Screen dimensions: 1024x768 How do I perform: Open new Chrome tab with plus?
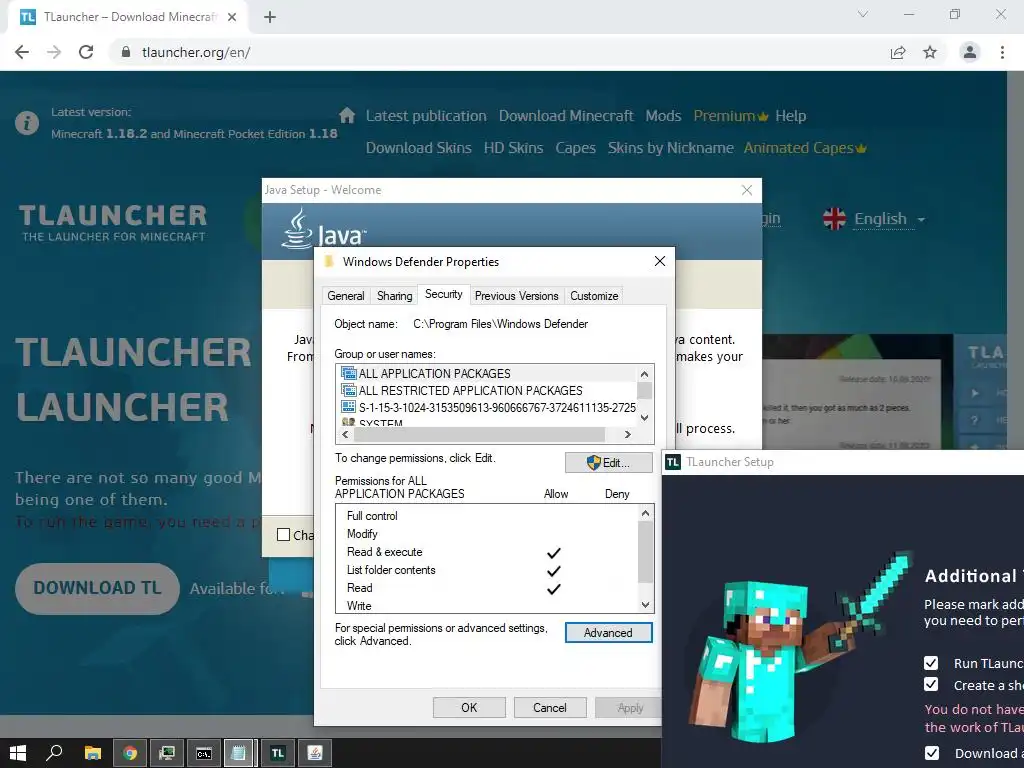coord(270,17)
